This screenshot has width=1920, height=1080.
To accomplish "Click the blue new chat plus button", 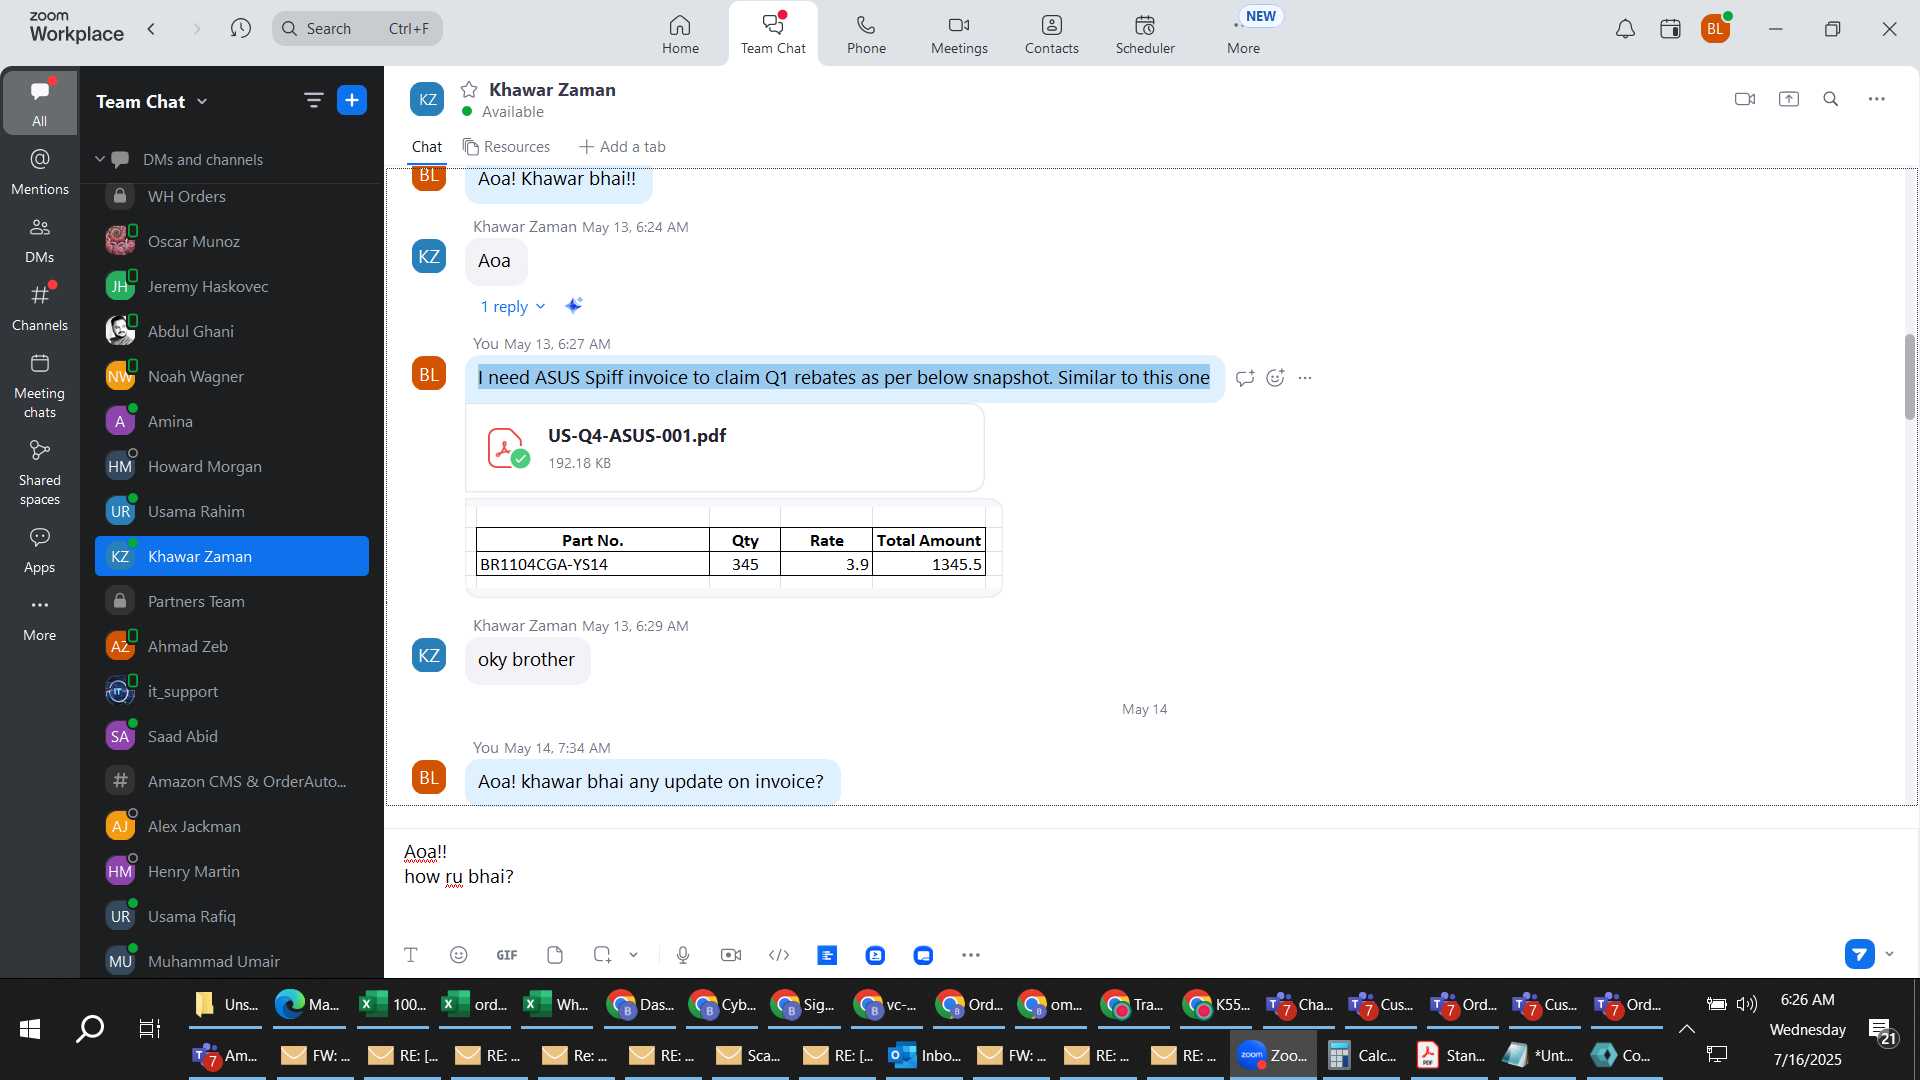I will (x=352, y=100).
